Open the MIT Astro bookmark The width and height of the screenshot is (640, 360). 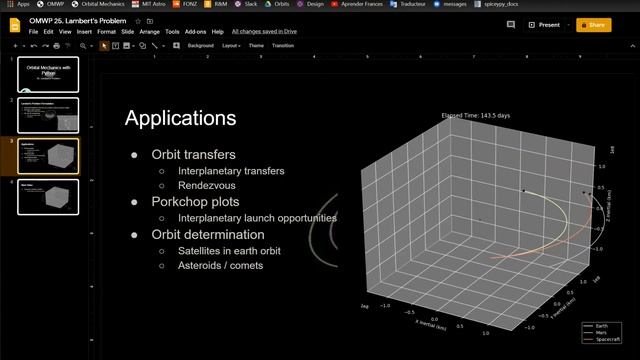(149, 4)
